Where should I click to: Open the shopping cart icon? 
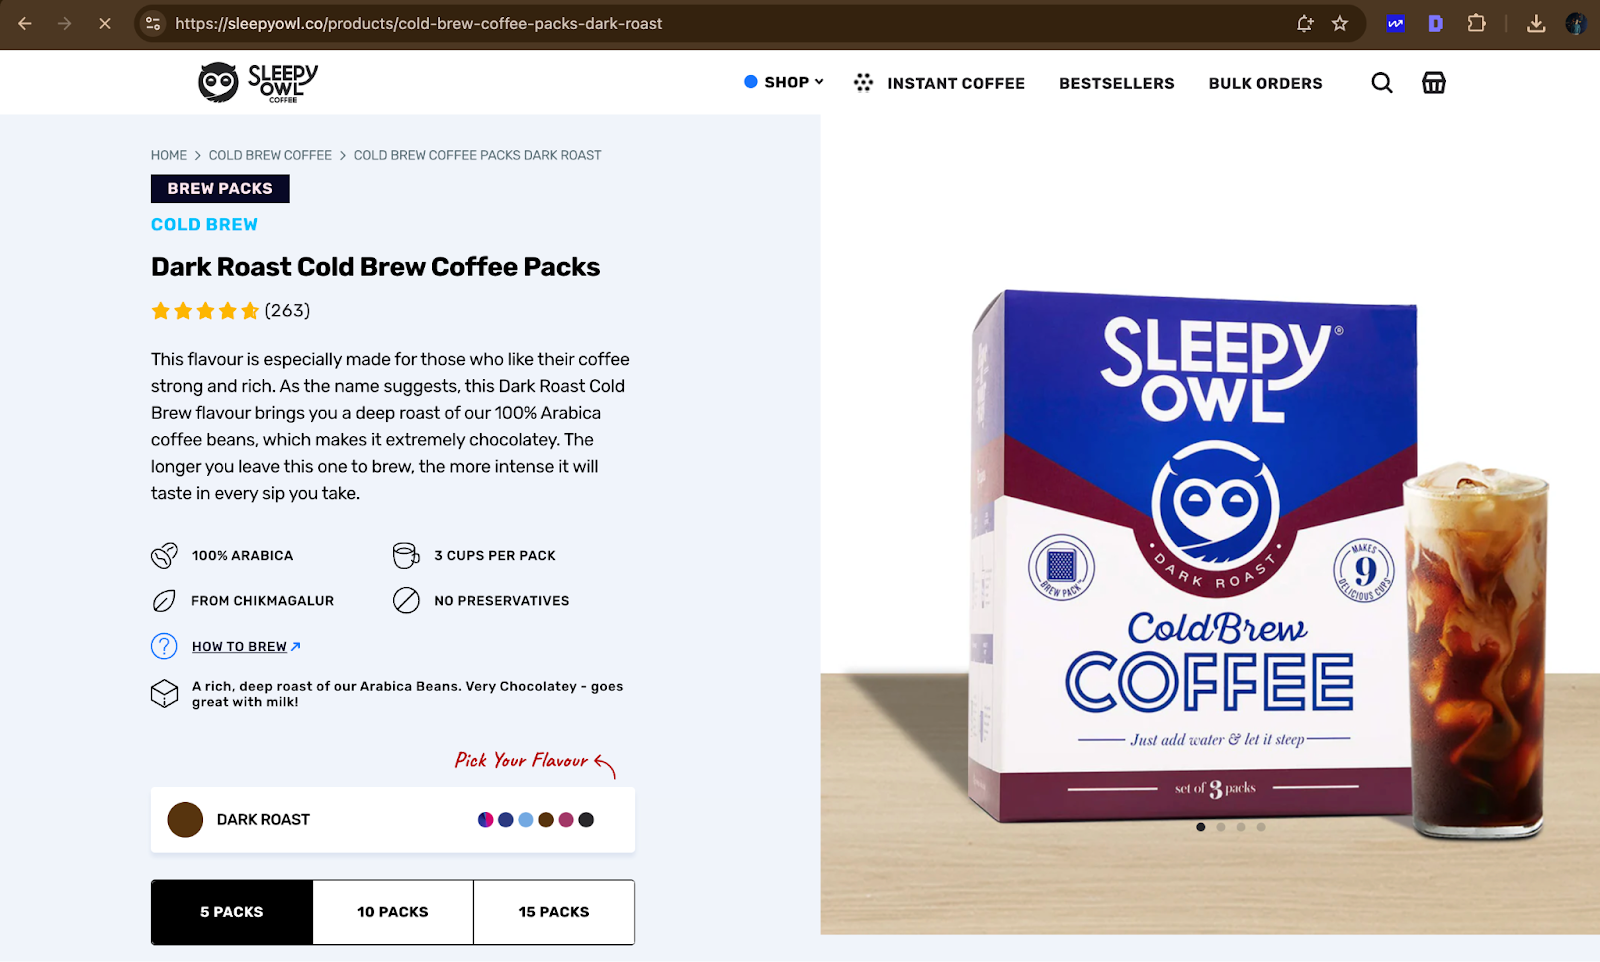[1434, 83]
